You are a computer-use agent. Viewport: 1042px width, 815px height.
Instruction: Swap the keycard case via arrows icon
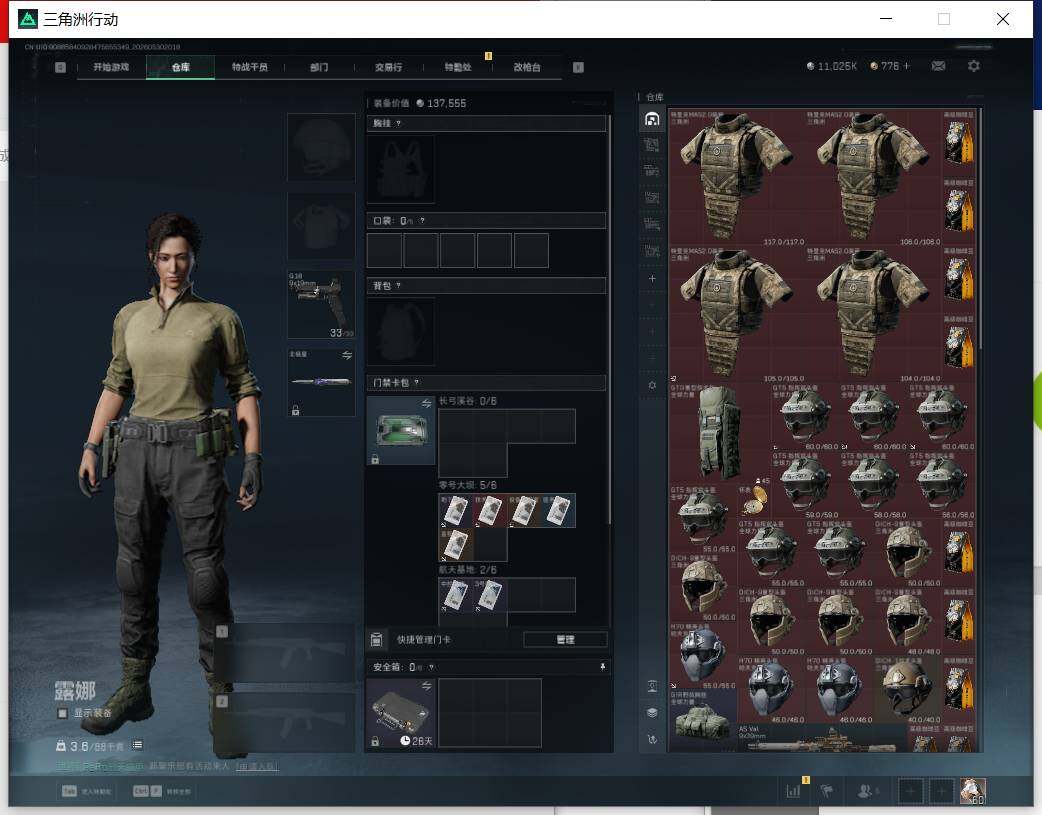pos(427,404)
